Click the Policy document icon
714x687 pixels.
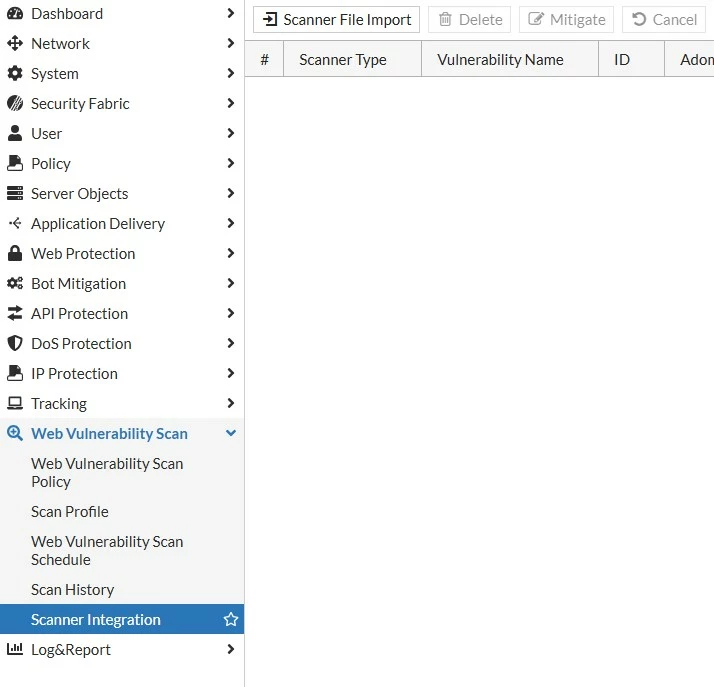[15, 163]
